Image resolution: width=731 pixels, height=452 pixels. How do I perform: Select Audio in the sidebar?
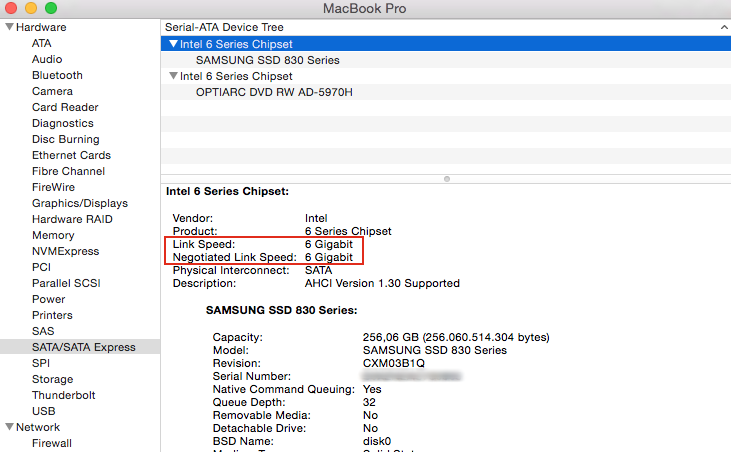pyautogui.click(x=47, y=59)
